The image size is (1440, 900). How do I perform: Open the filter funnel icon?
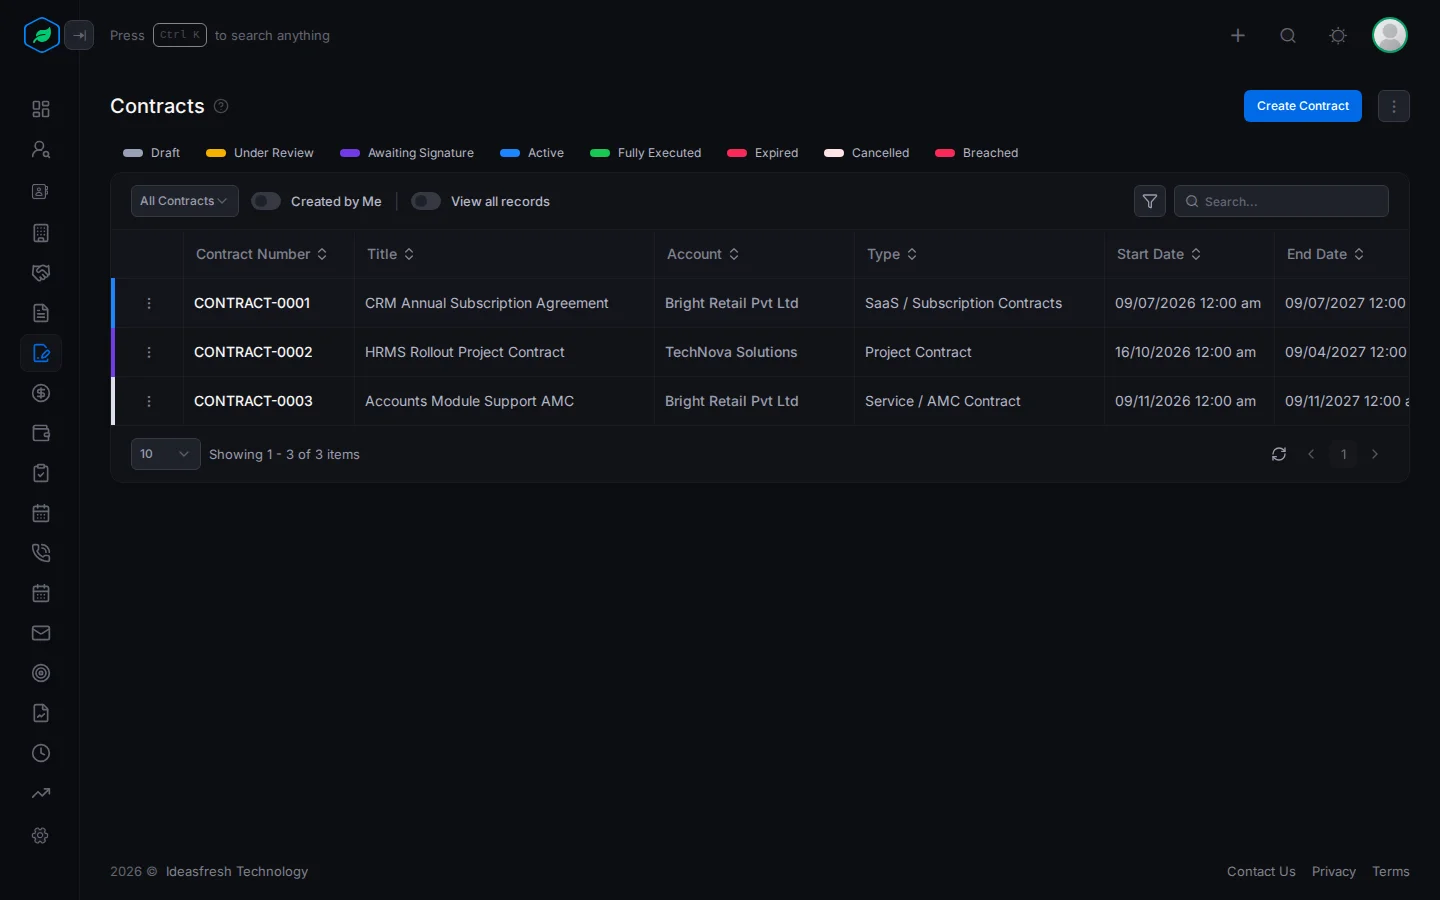[x=1150, y=201]
